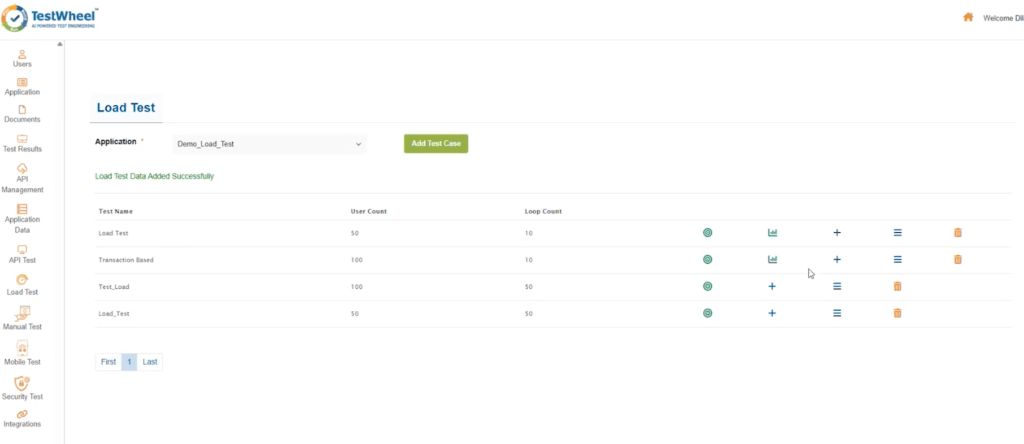Run the Load Test row target icon
Image resolution: width=1024 pixels, height=444 pixels.
click(707, 232)
